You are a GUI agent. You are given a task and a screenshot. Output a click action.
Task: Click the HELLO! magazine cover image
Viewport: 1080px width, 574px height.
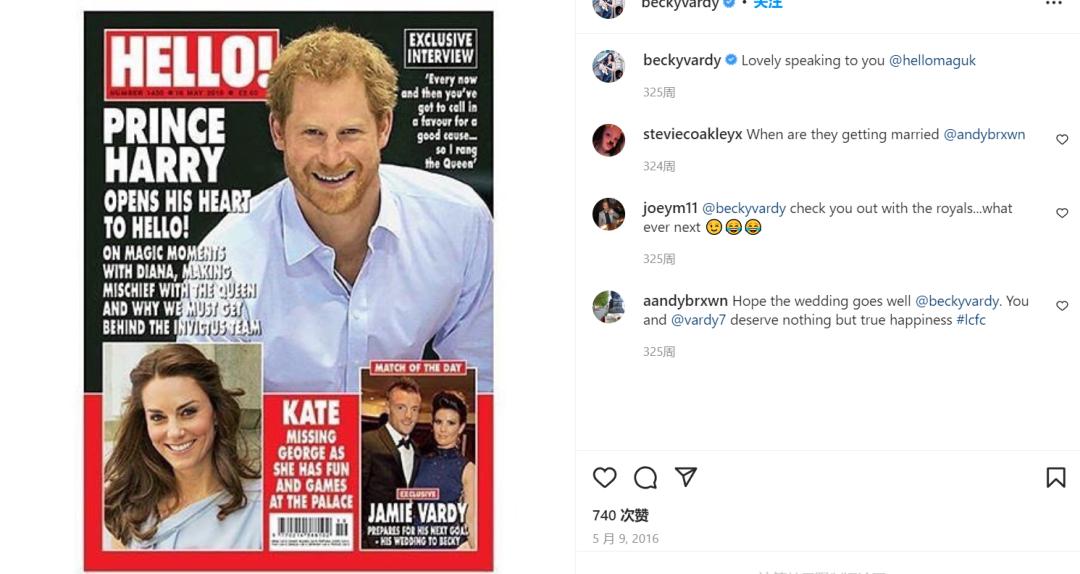point(288,290)
